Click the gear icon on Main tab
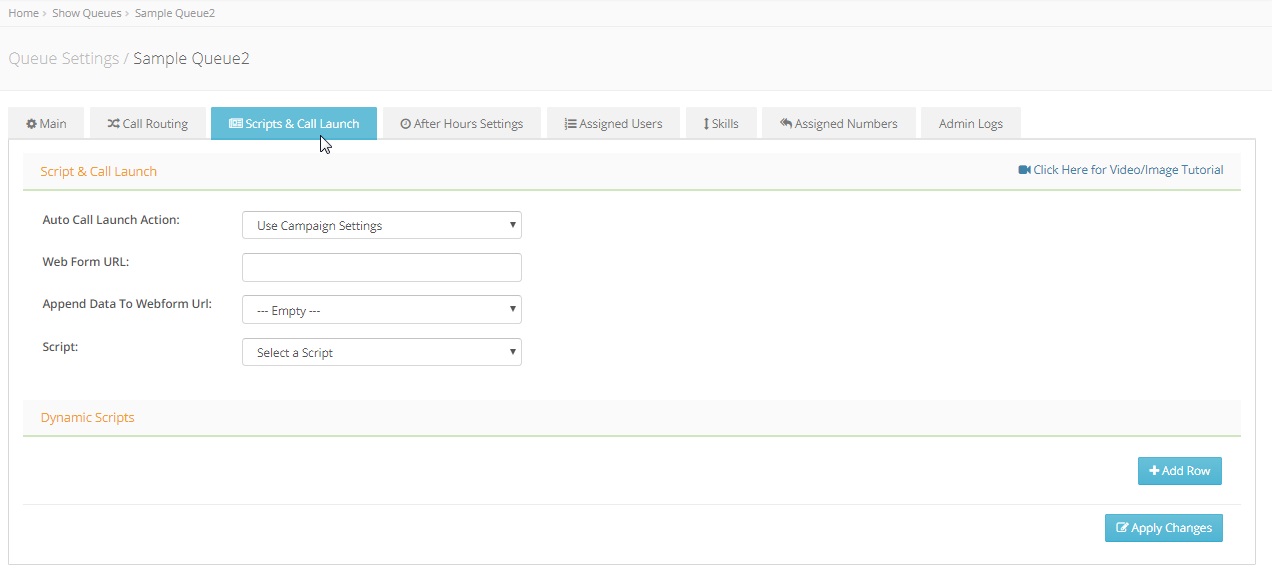The width and height of the screenshot is (1272, 571). [31, 124]
